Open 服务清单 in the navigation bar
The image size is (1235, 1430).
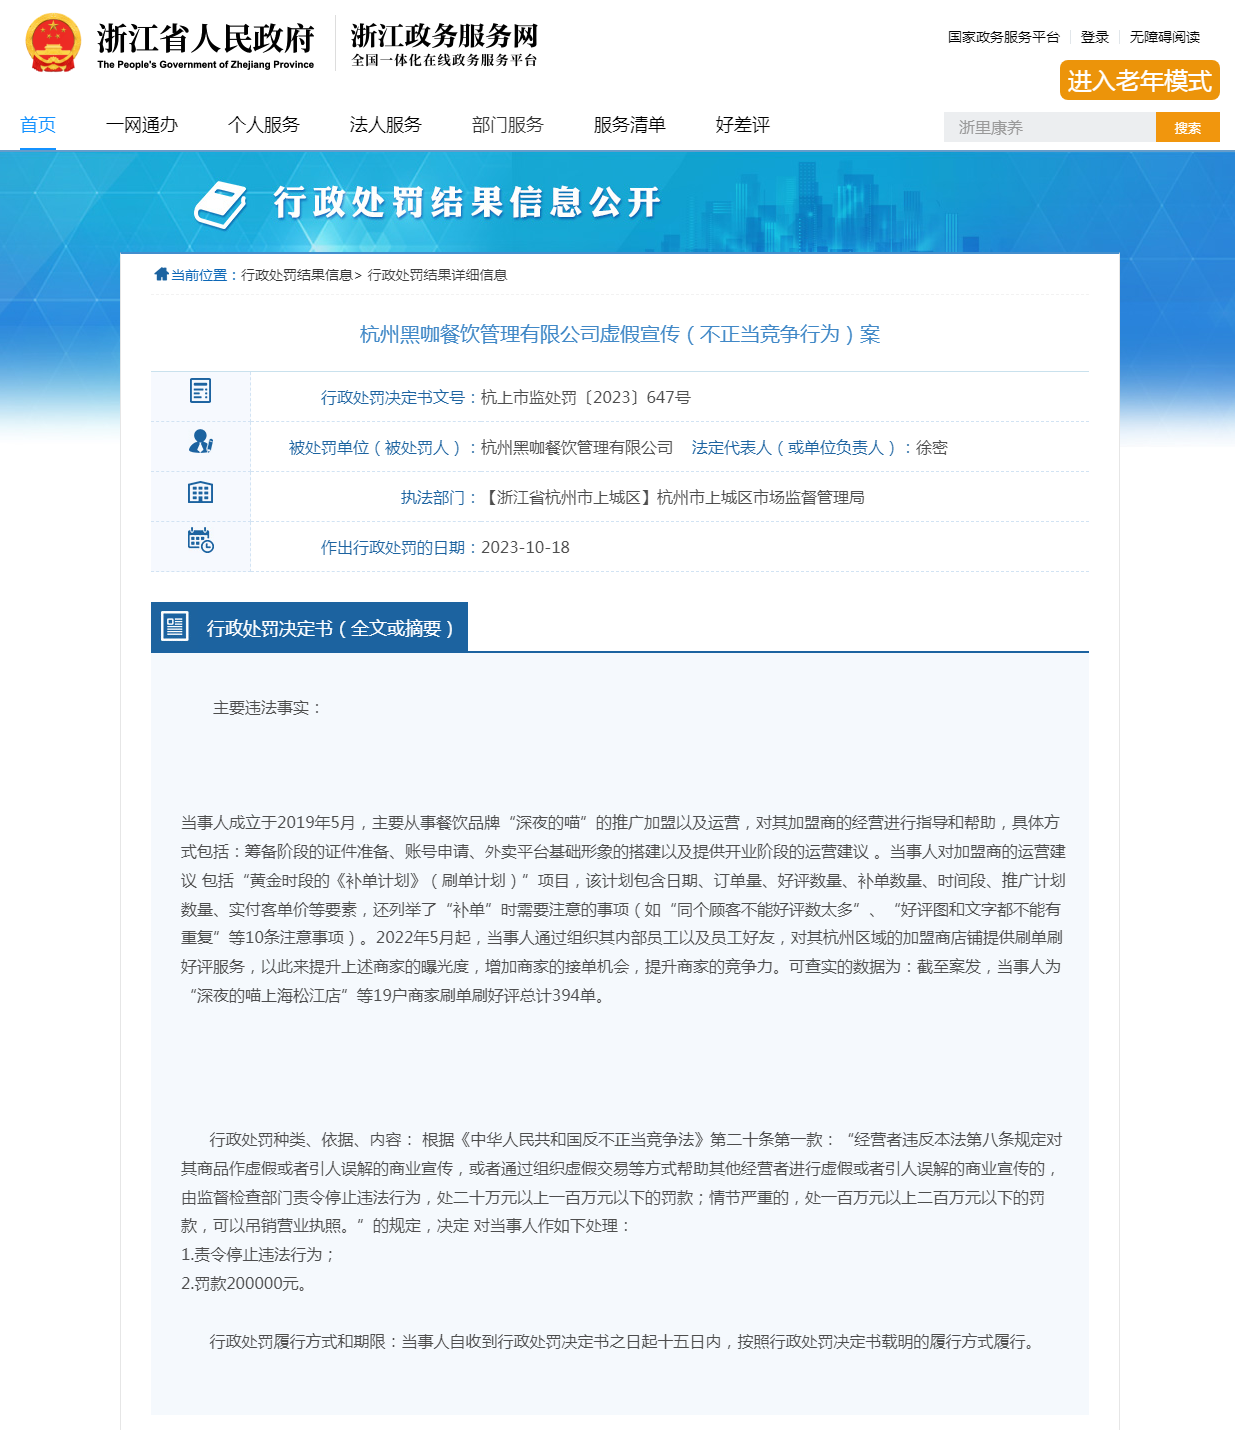[x=630, y=125]
